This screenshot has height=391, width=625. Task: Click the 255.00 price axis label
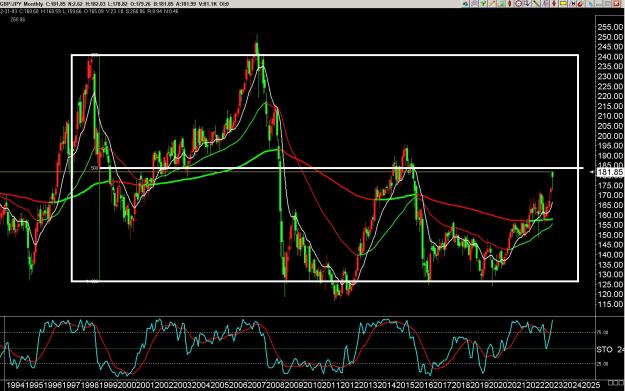[x=610, y=27]
